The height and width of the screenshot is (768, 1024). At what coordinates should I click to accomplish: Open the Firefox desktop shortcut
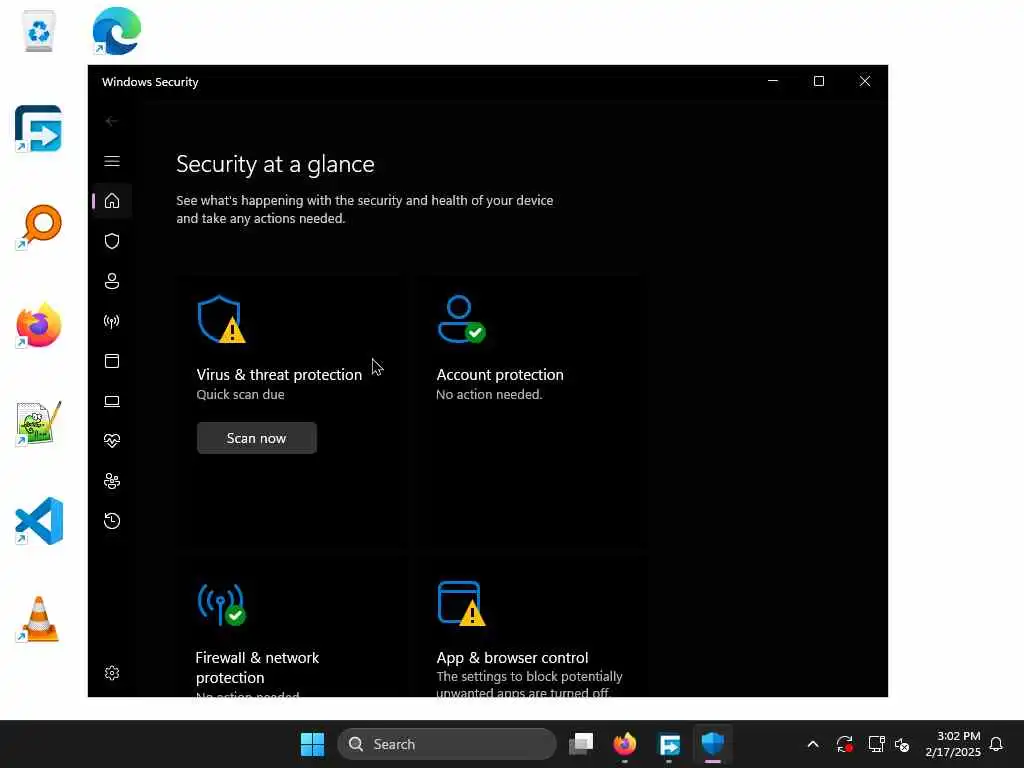(39, 325)
